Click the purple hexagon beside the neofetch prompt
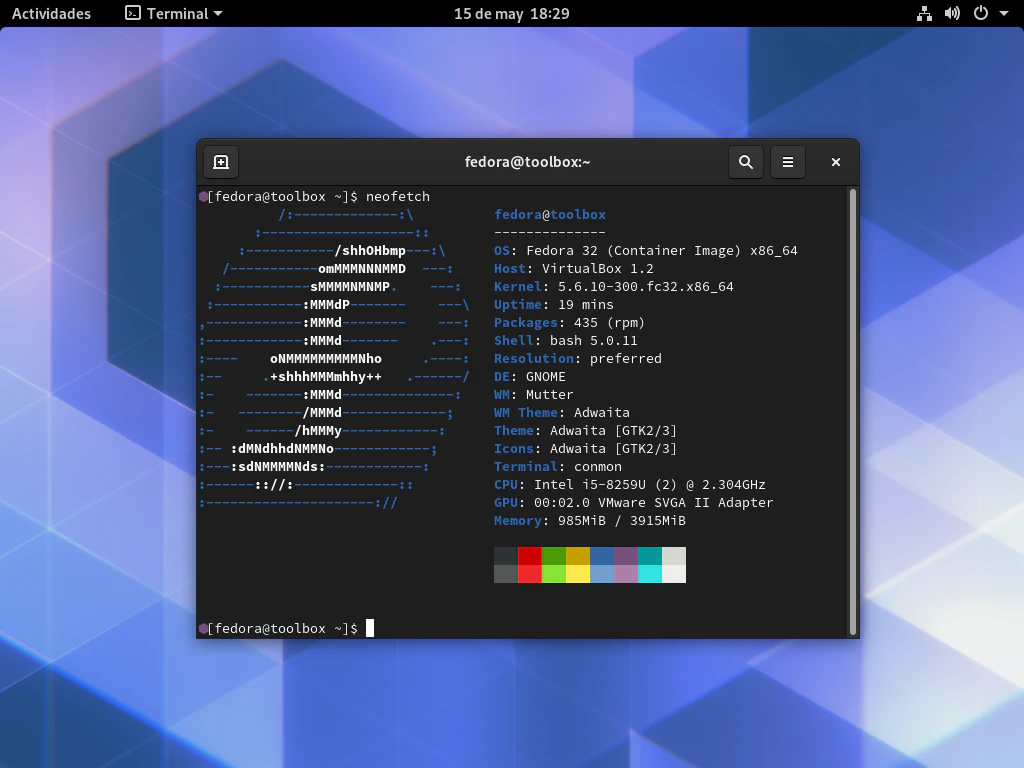Image resolution: width=1024 pixels, height=768 pixels. point(203,197)
